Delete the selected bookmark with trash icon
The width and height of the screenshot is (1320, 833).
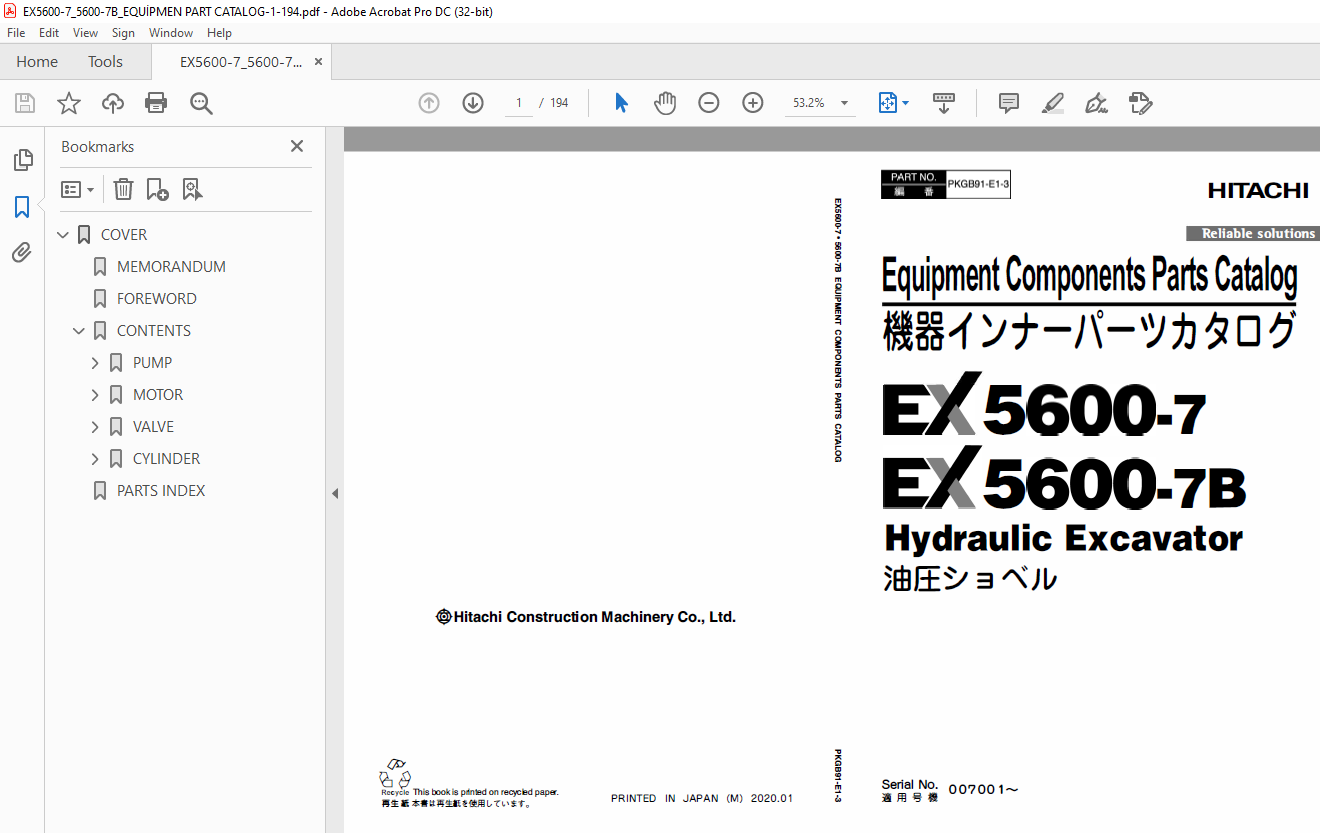point(123,189)
